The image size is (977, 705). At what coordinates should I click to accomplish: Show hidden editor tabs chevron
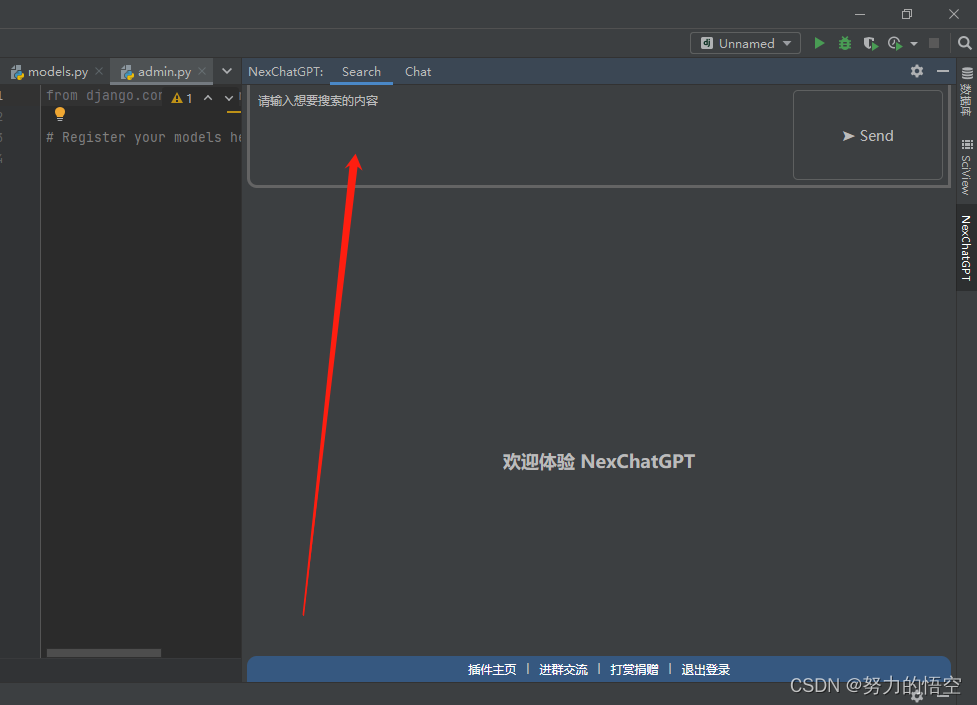click(x=227, y=71)
